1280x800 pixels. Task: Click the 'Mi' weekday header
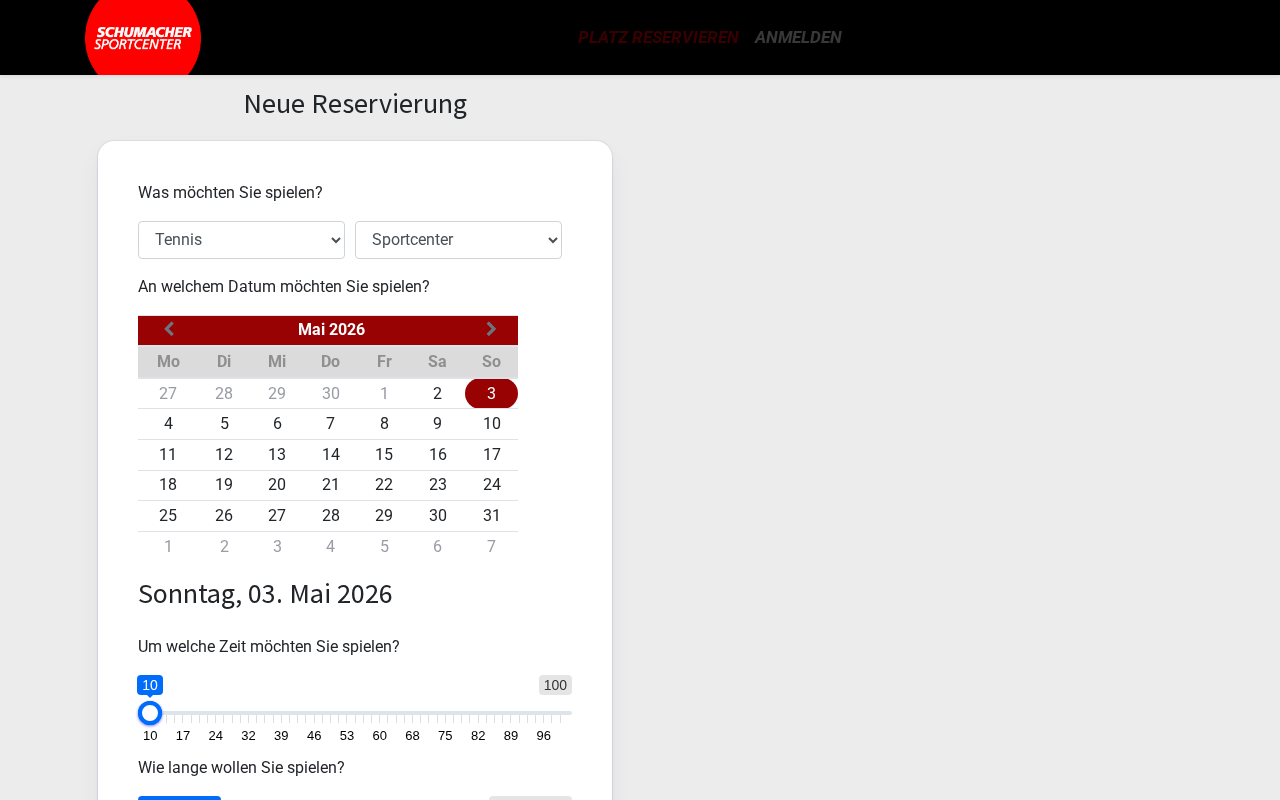tap(277, 362)
